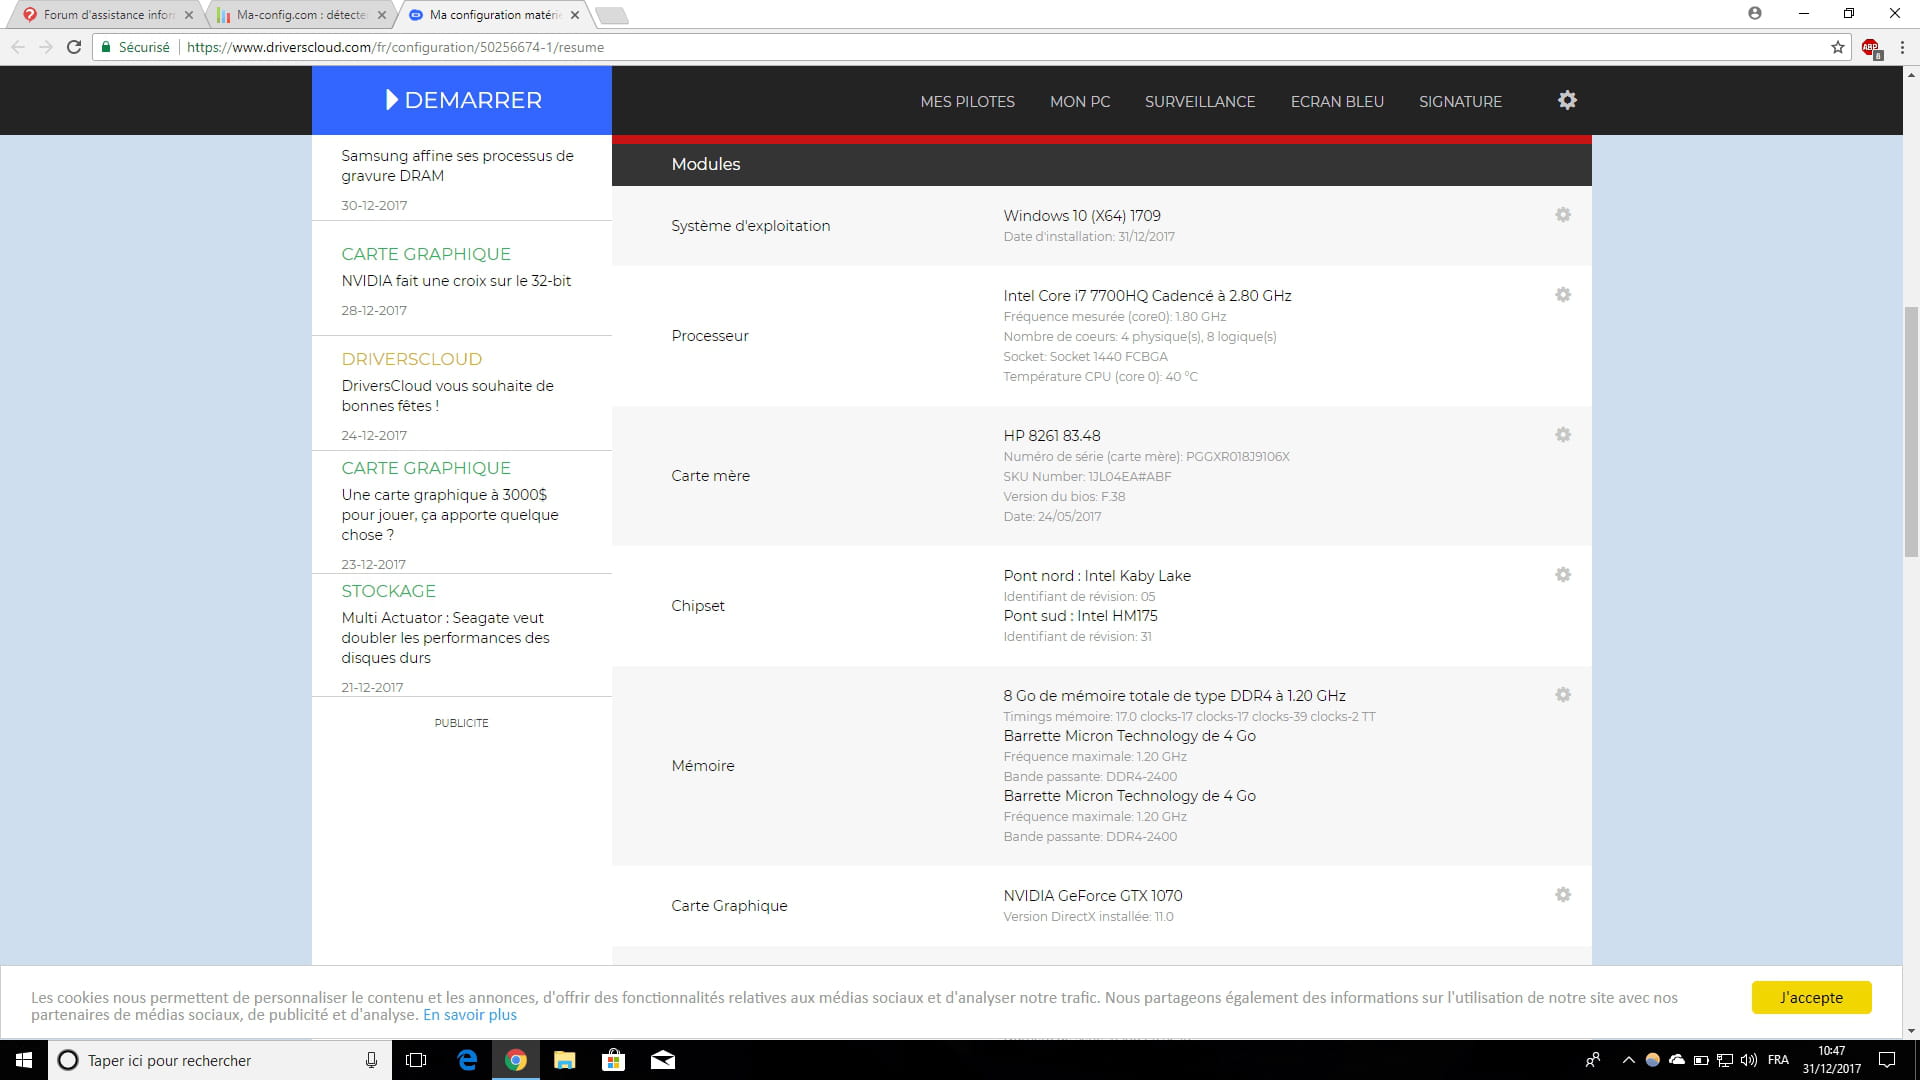Click the taskbar clock showing 10:47
The image size is (1920, 1080).
tap(1832, 1060)
